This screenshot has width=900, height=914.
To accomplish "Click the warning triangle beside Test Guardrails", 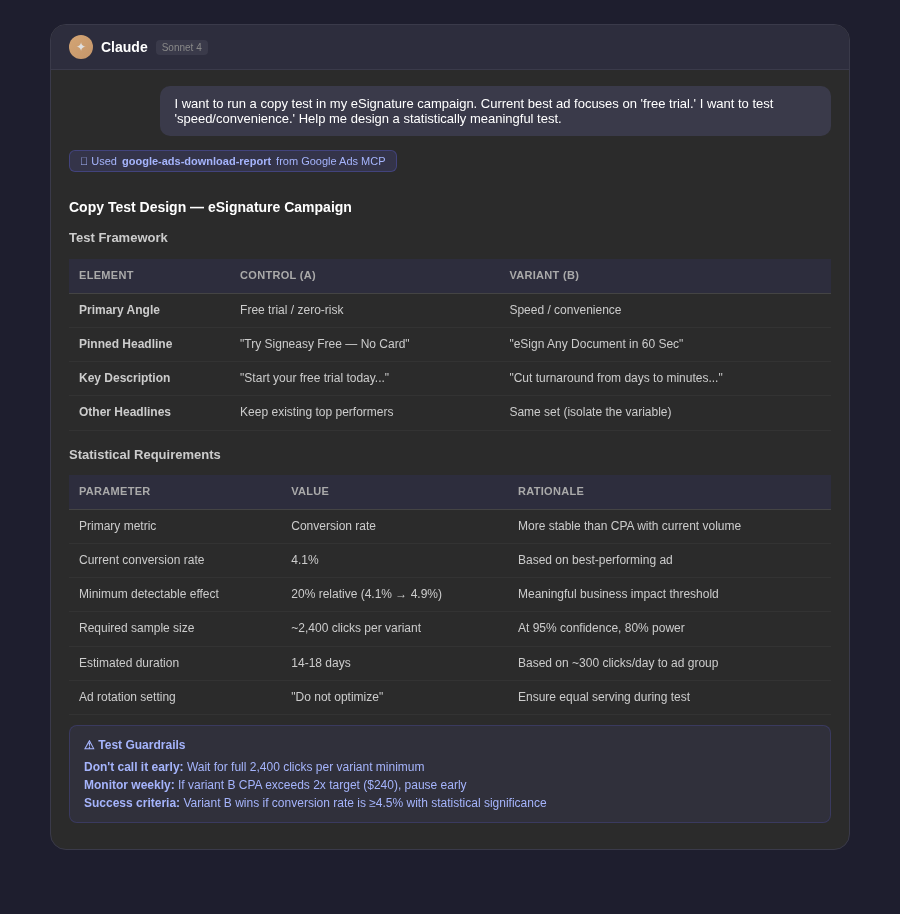I will pos(90,744).
